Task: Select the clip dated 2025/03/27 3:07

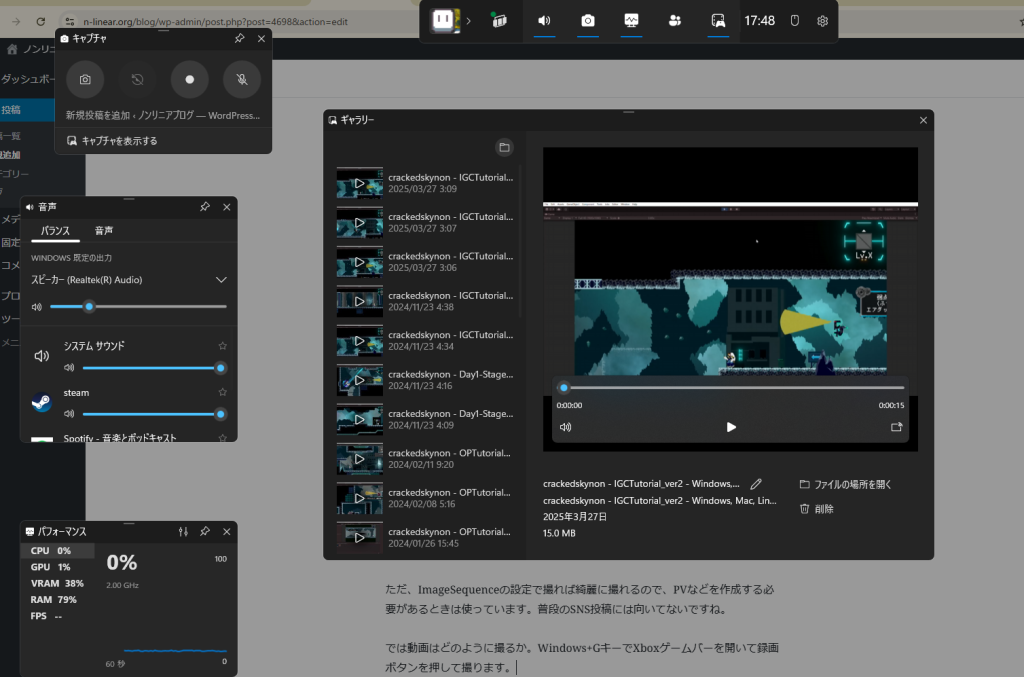Action: tap(426, 223)
